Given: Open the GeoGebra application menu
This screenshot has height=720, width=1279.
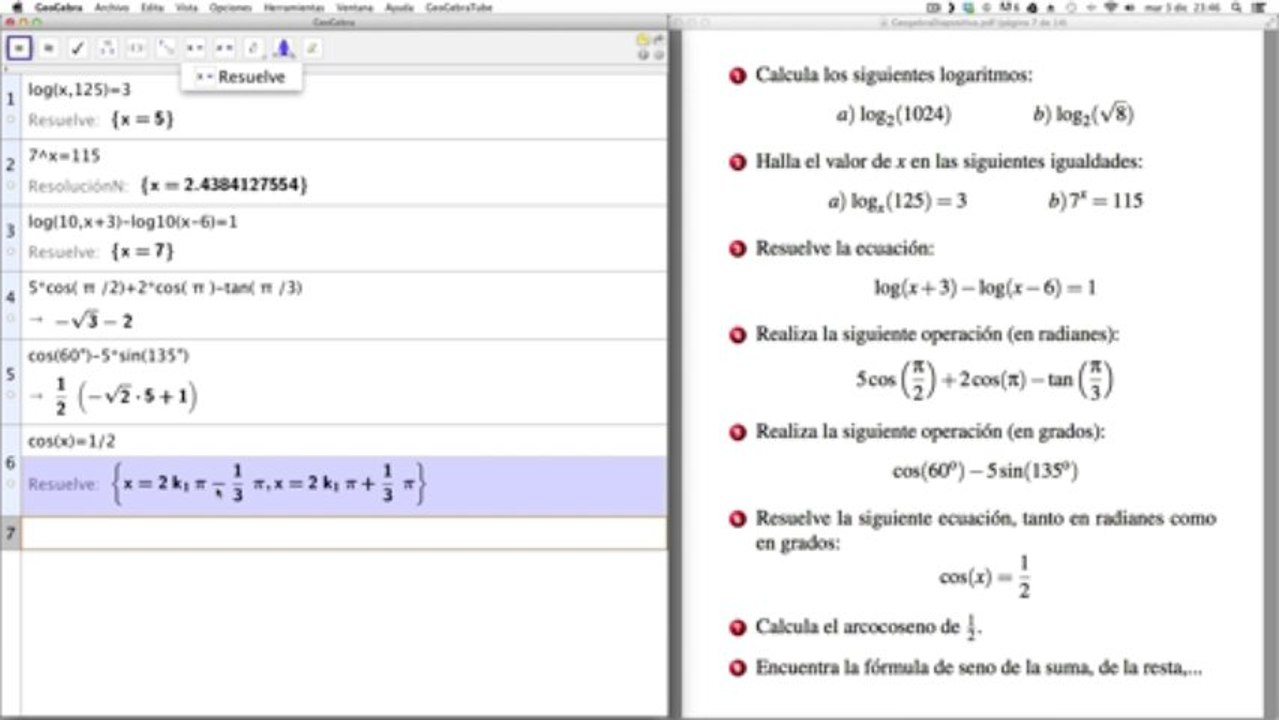Looking at the screenshot, I should click(57, 7).
